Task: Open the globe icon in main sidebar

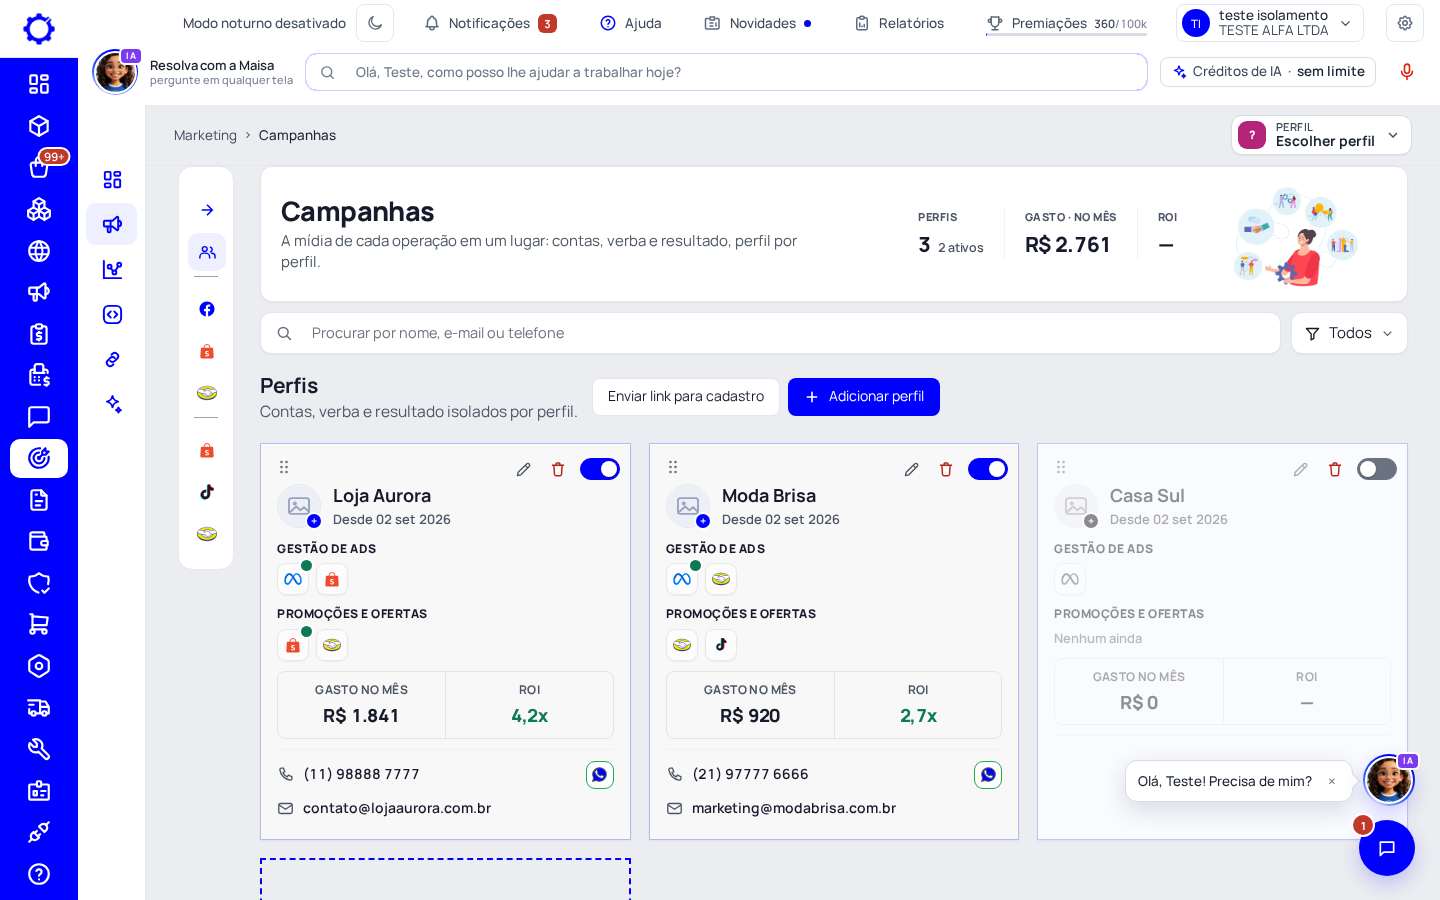Action: (39, 251)
